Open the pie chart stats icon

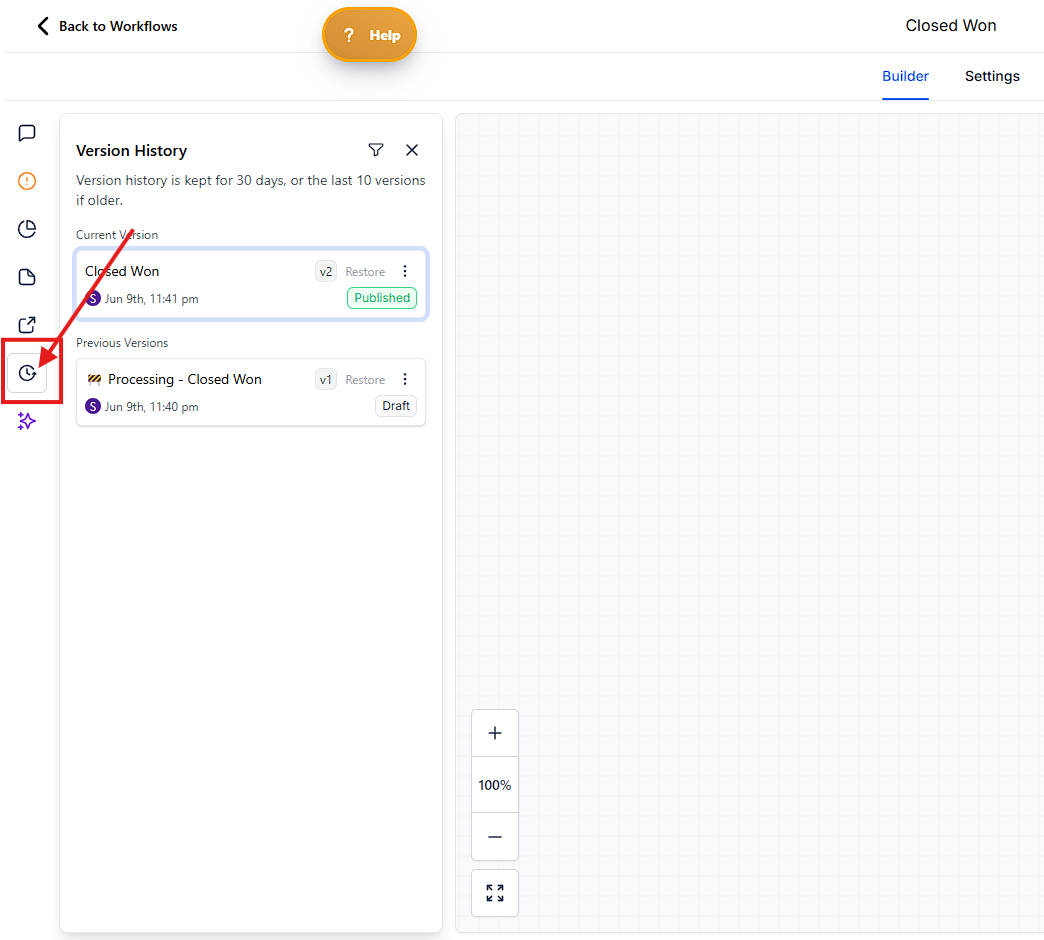(27, 229)
